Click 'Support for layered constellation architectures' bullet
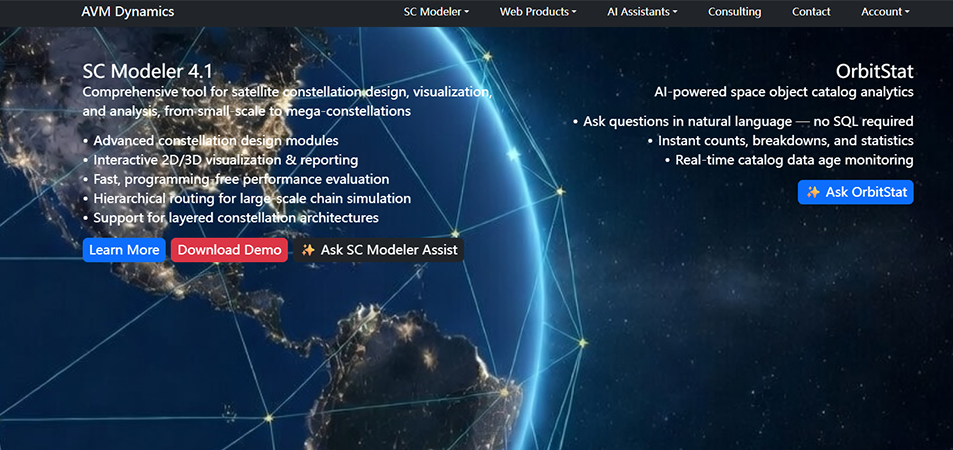The image size is (953, 450). (236, 218)
